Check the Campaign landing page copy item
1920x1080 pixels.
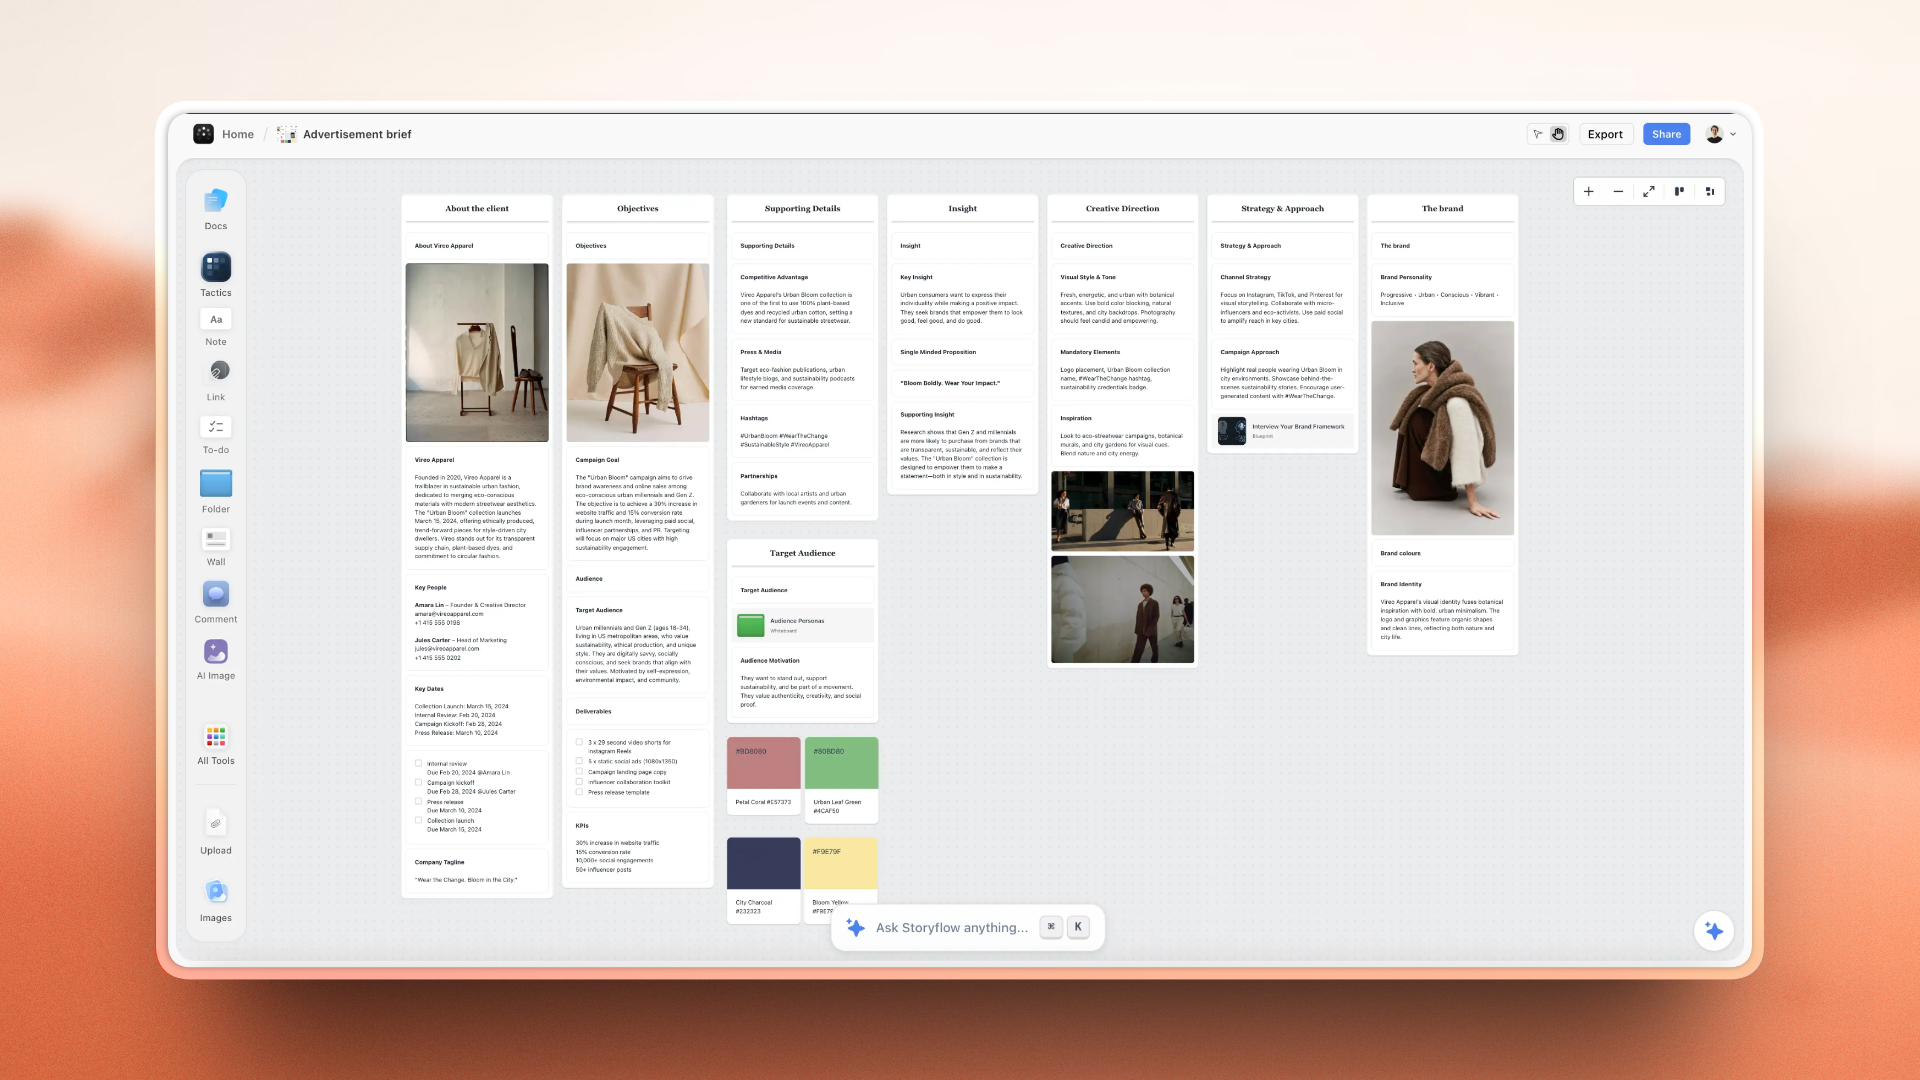pyautogui.click(x=580, y=771)
